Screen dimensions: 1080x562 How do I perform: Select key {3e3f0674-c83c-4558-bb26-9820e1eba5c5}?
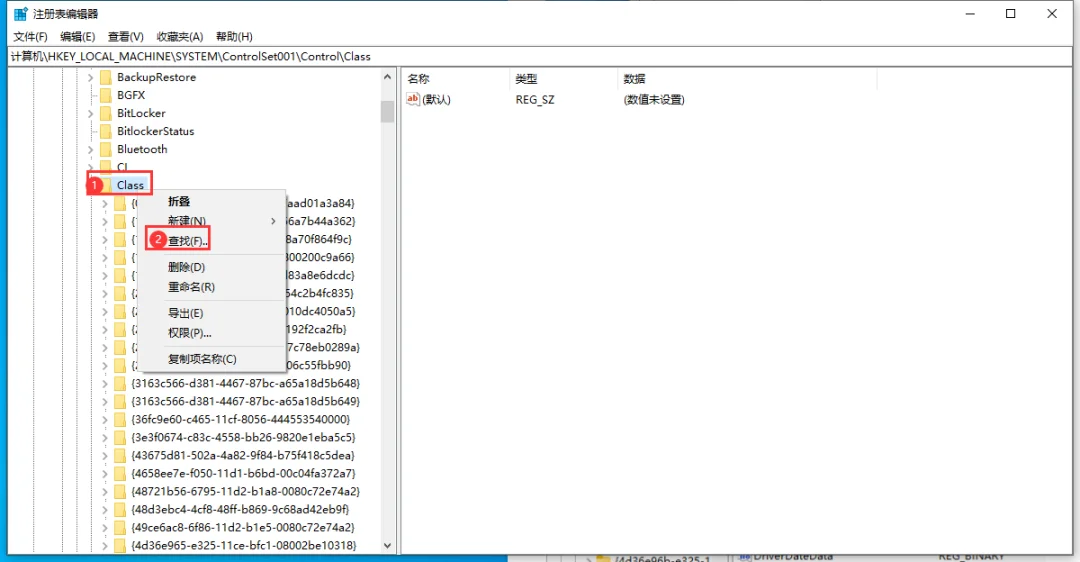[243, 437]
